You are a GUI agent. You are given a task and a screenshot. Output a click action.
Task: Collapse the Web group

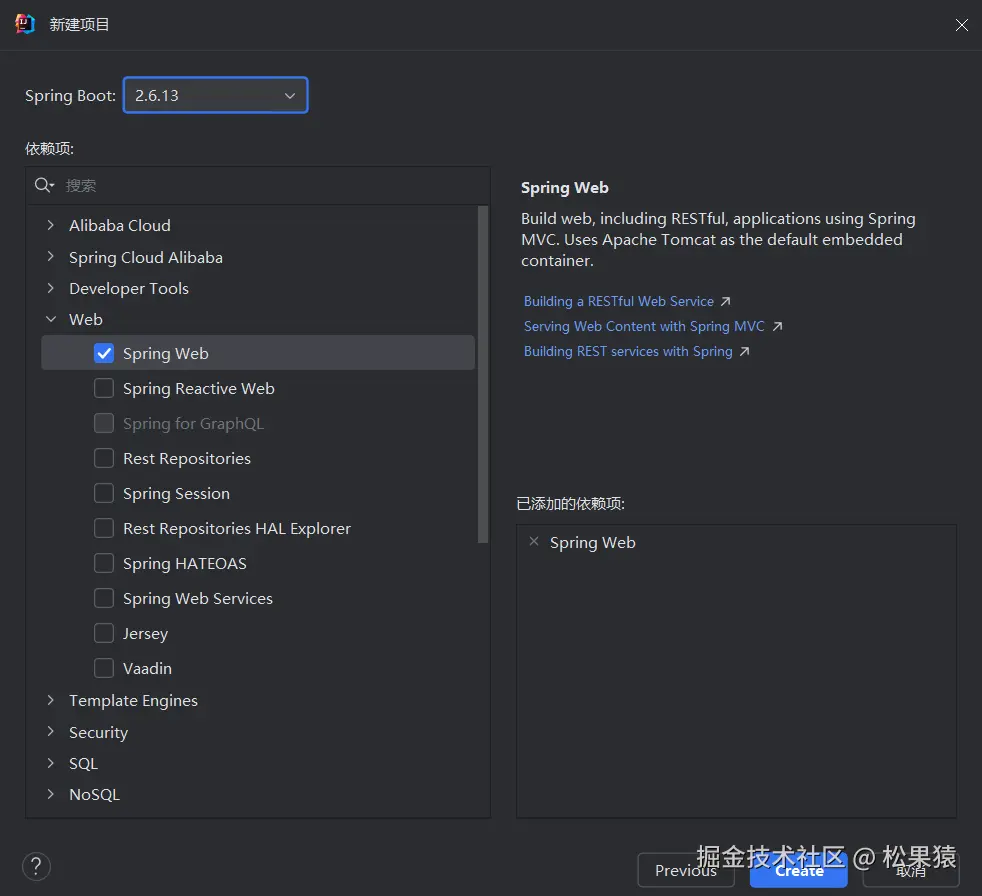(51, 319)
